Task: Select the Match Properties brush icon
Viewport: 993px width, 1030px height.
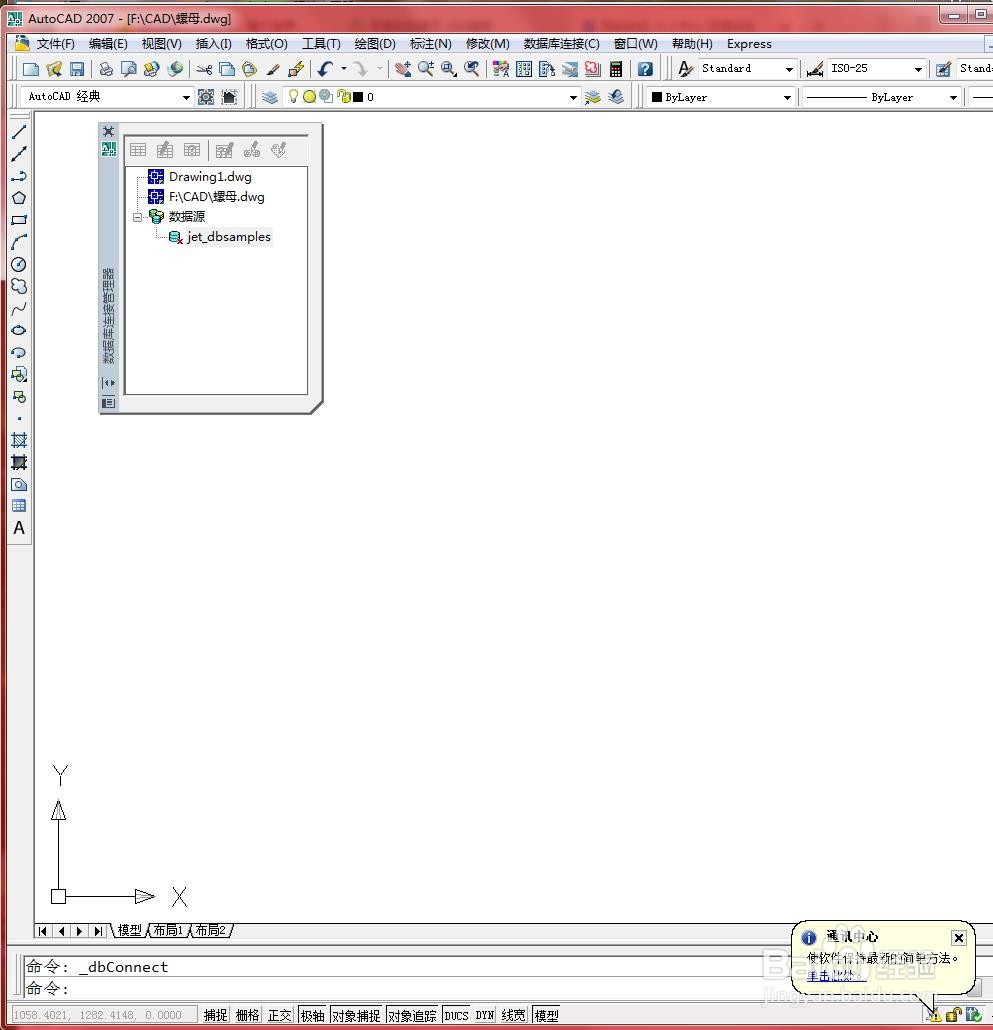Action: 273,69
